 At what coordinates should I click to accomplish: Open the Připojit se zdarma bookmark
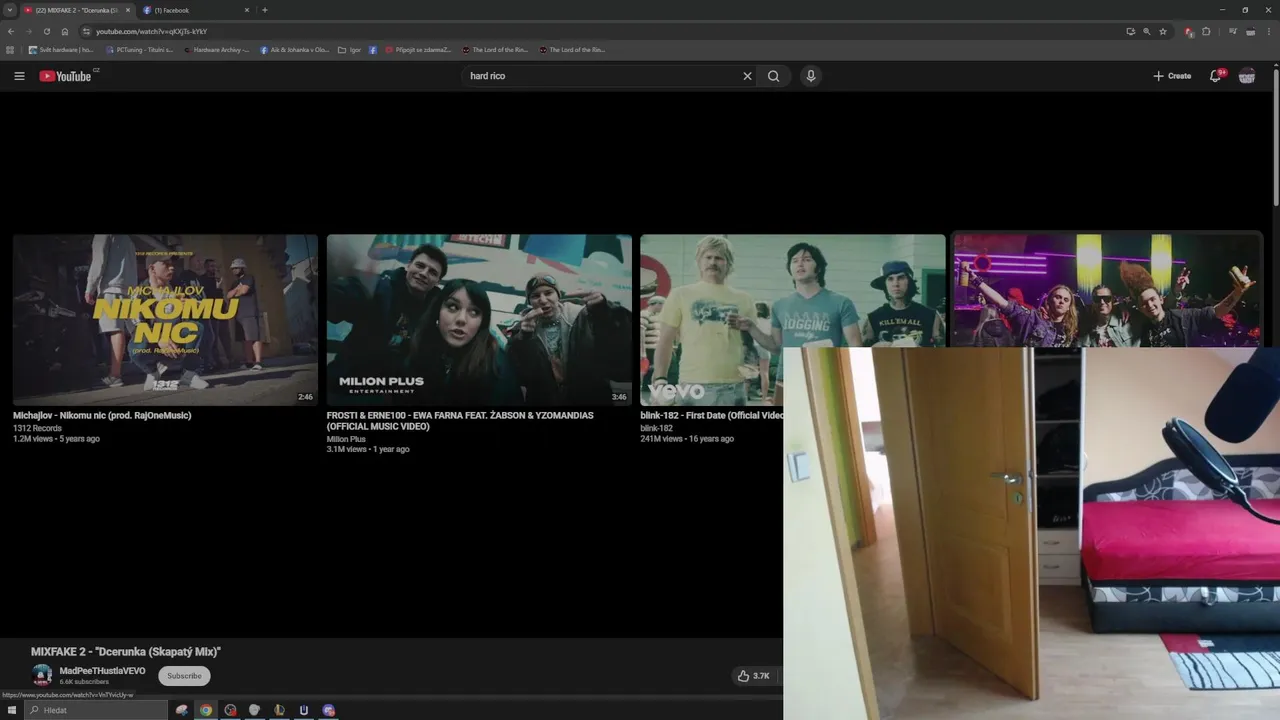click(418, 50)
